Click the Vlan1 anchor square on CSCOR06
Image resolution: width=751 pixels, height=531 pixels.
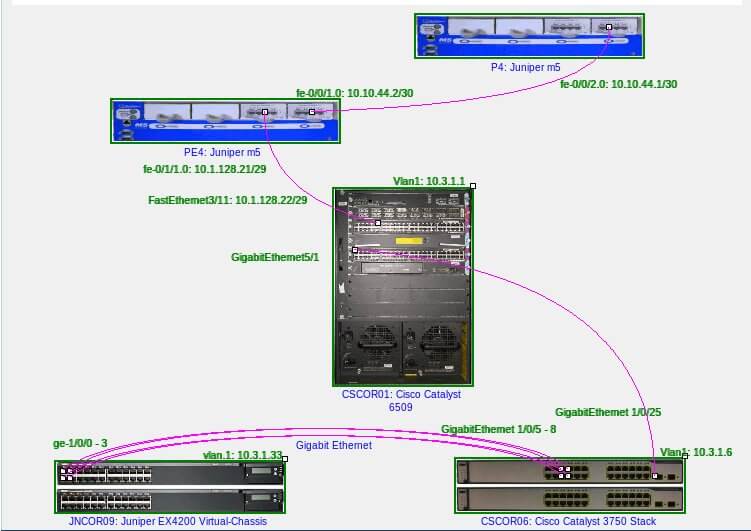(x=685, y=456)
